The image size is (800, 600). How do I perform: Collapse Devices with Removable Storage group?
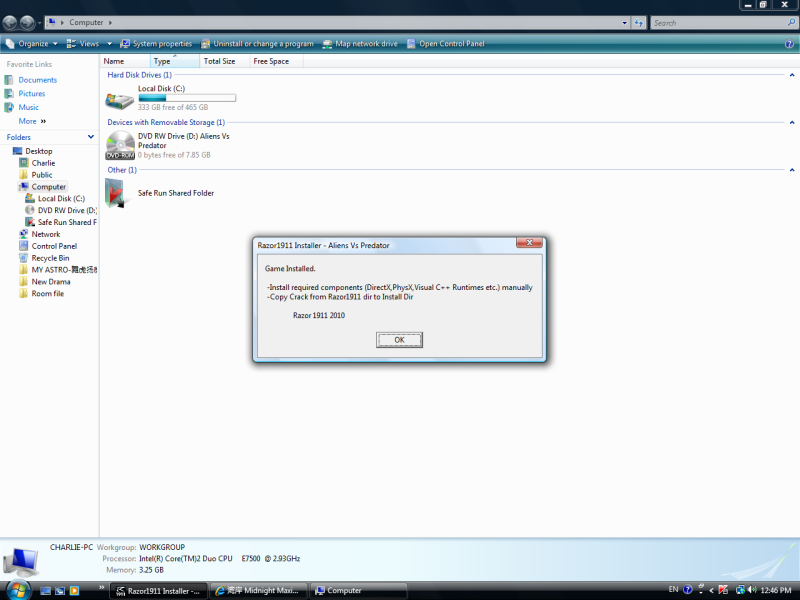[x=792, y=122]
